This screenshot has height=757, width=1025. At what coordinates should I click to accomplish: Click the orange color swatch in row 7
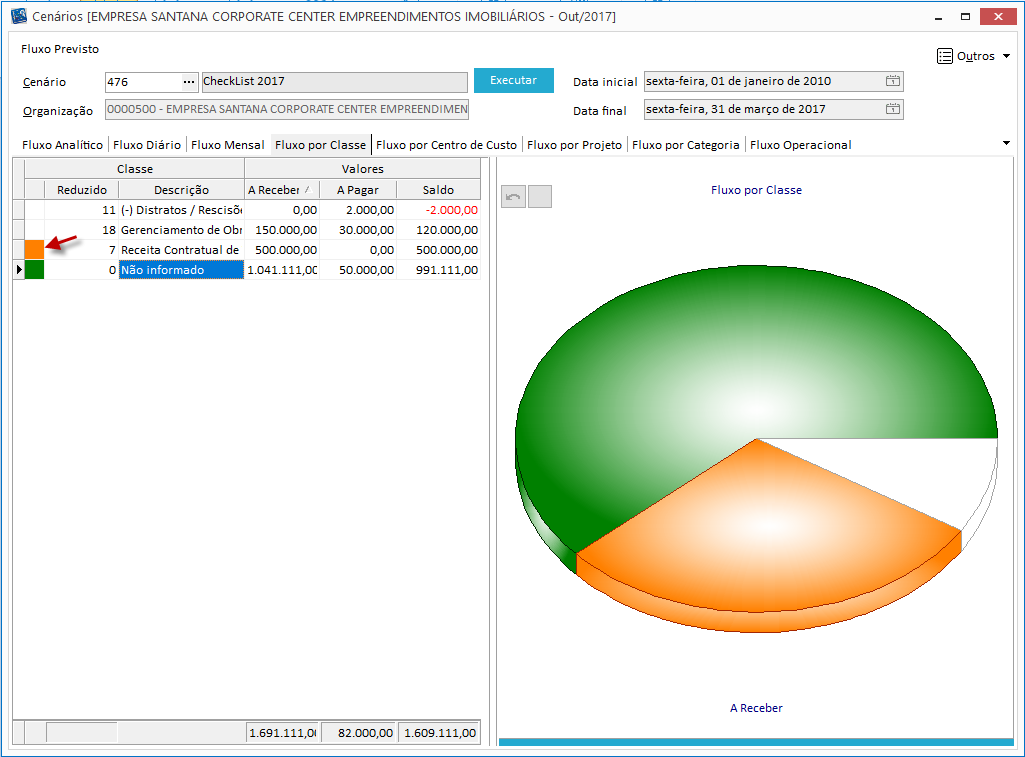(x=34, y=250)
